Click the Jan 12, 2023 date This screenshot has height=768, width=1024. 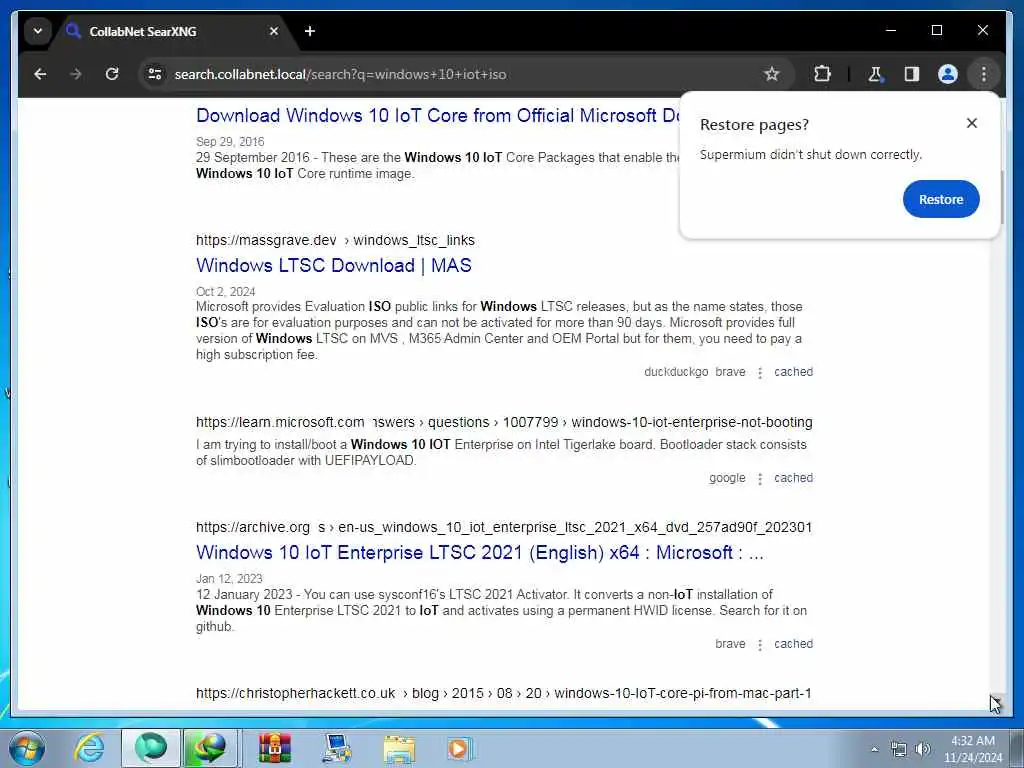tap(229, 579)
